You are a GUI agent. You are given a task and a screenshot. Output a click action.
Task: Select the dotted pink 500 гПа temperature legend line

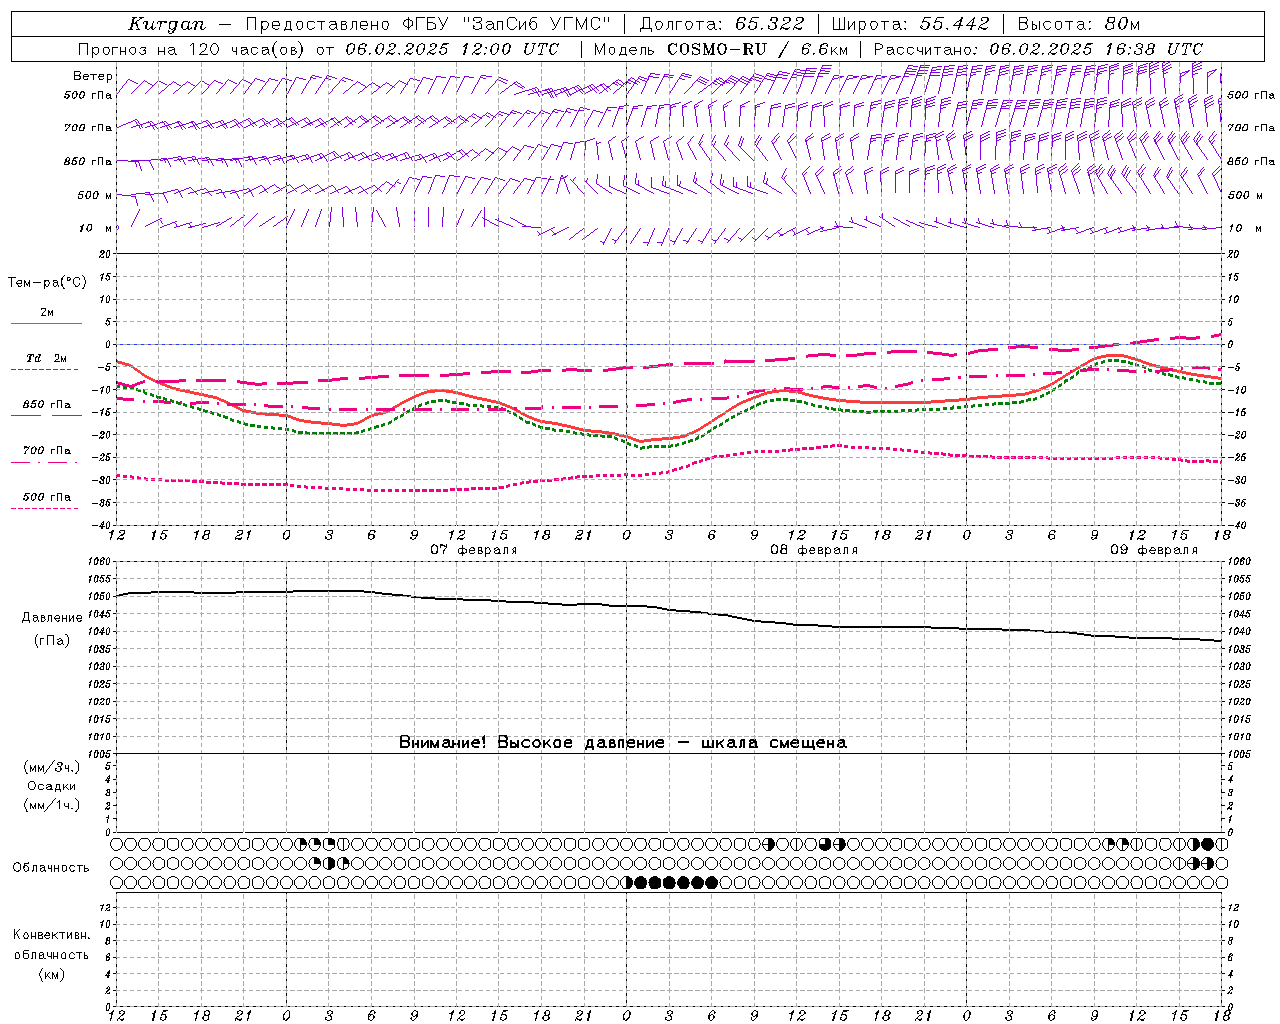click(45, 508)
